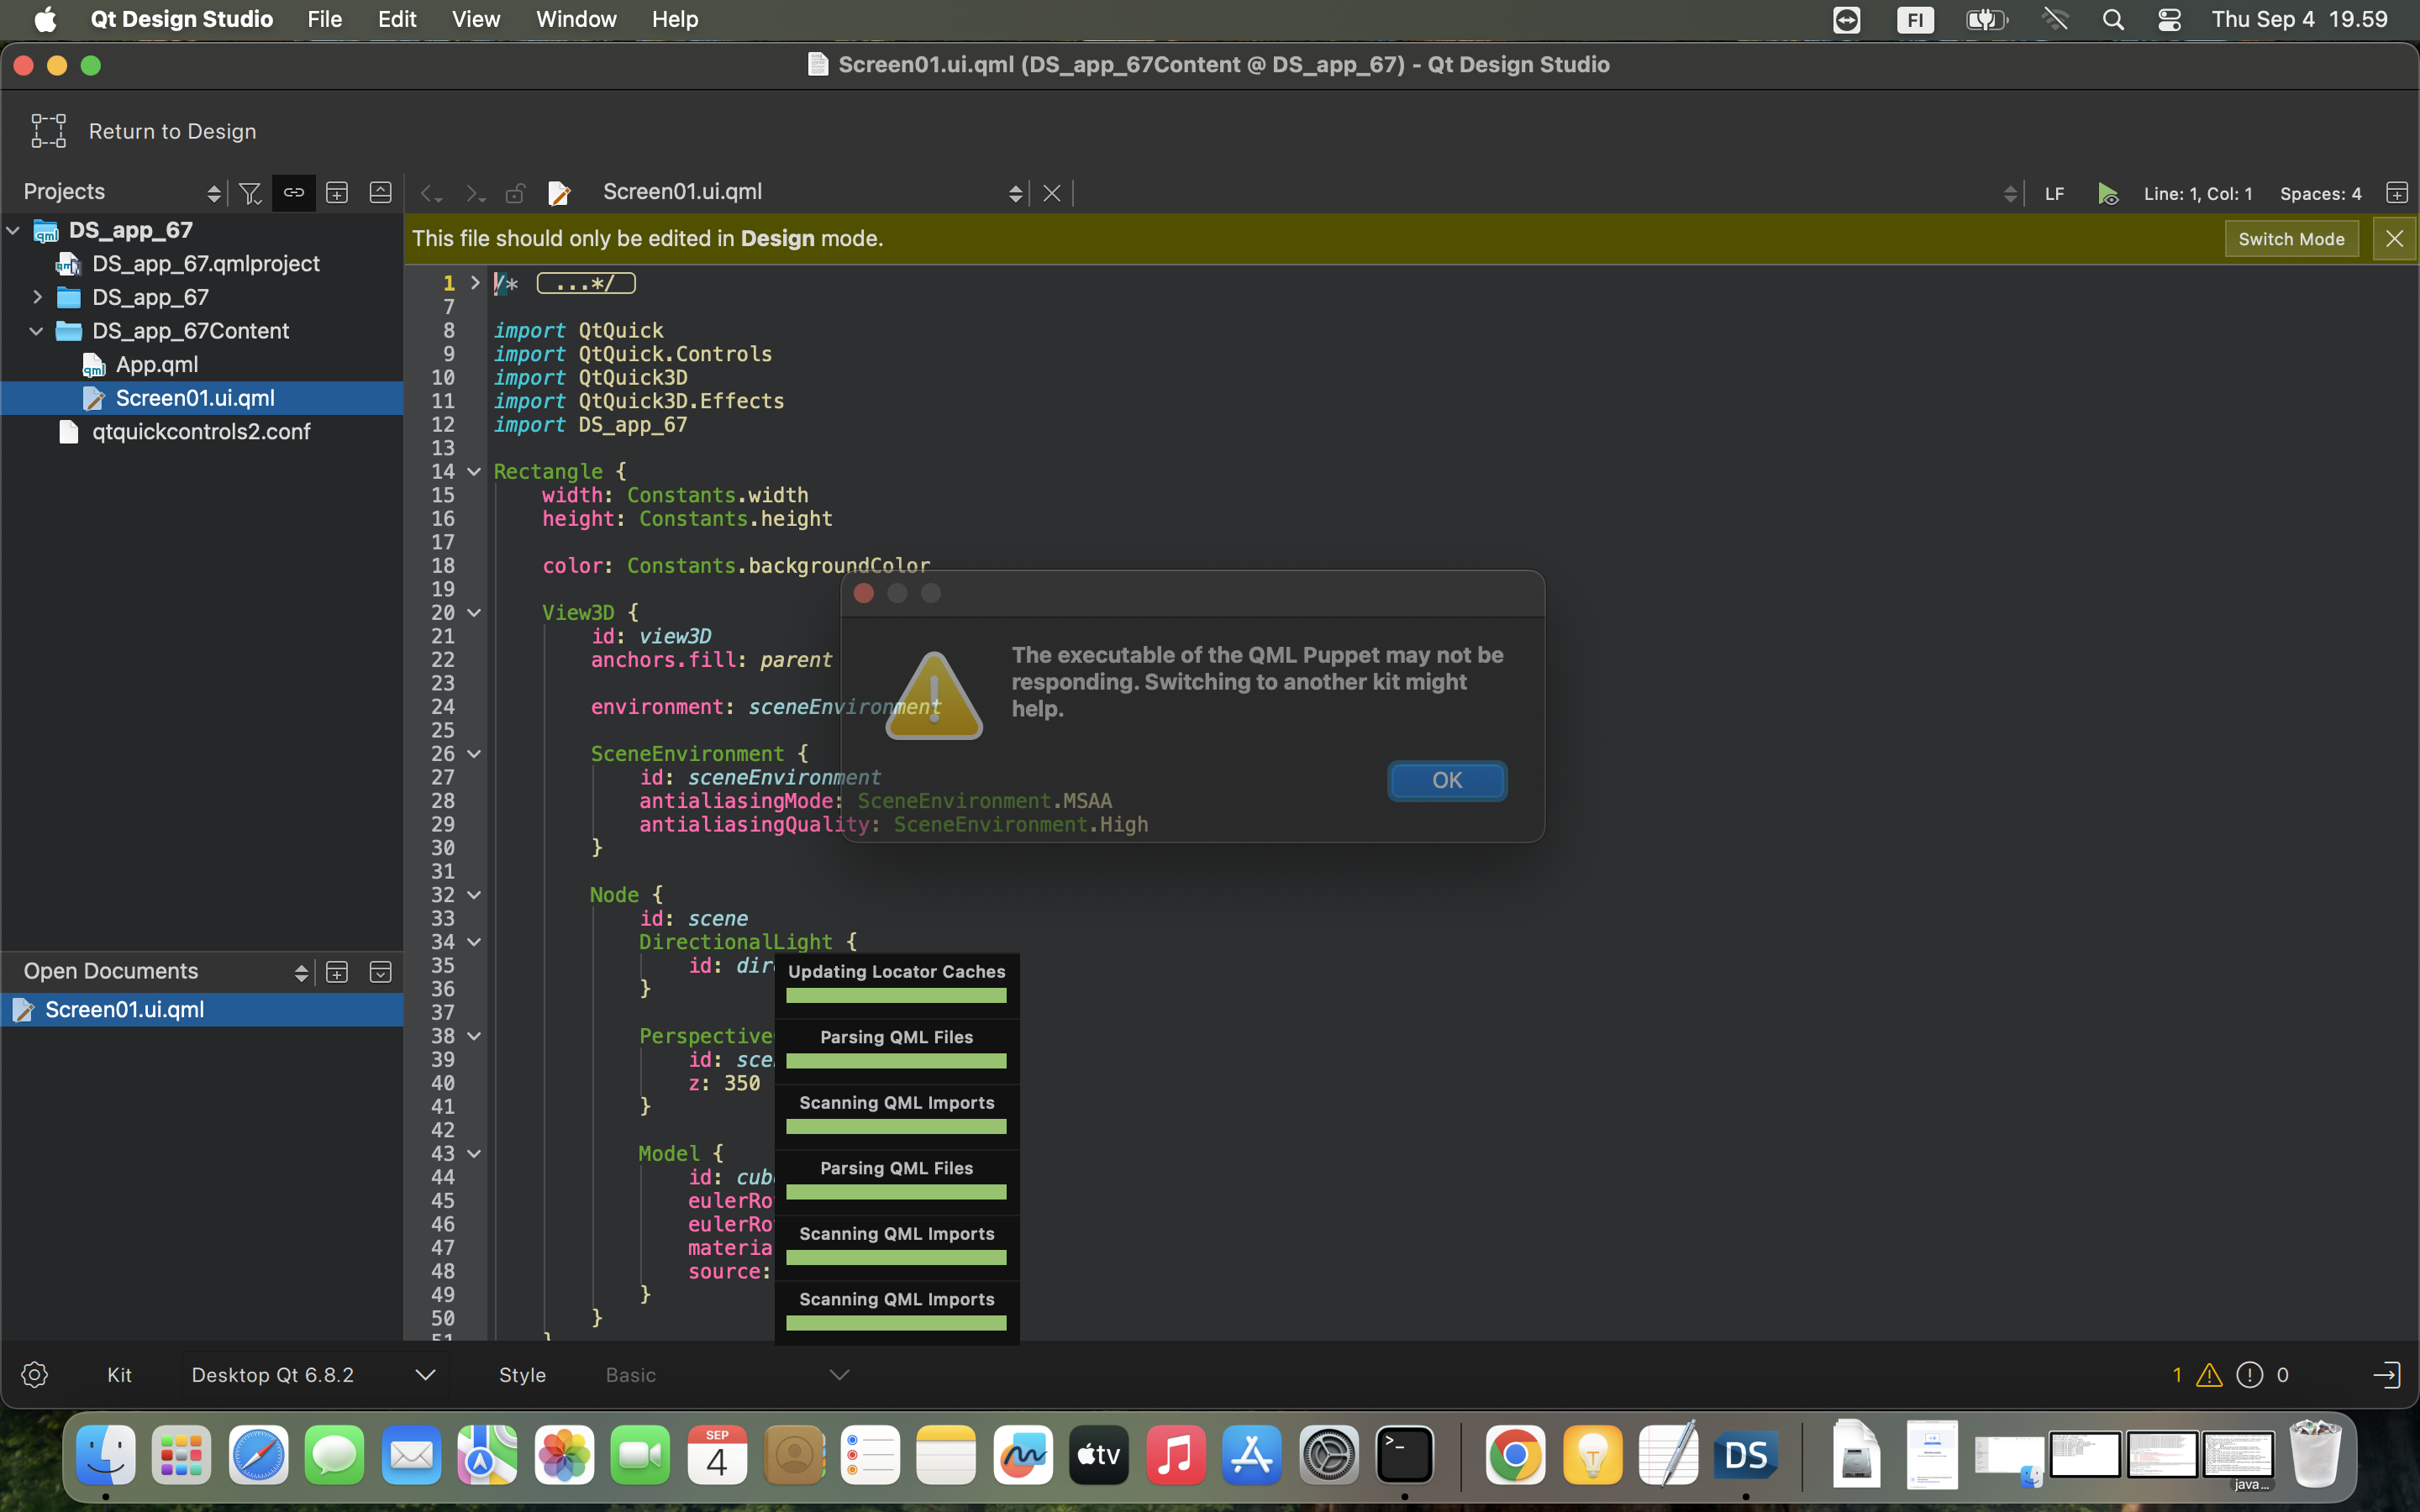Open the Kit Desktop Qt 6.8.2 dropdown
Screen dimensions: 2420x1512
click(315, 1375)
